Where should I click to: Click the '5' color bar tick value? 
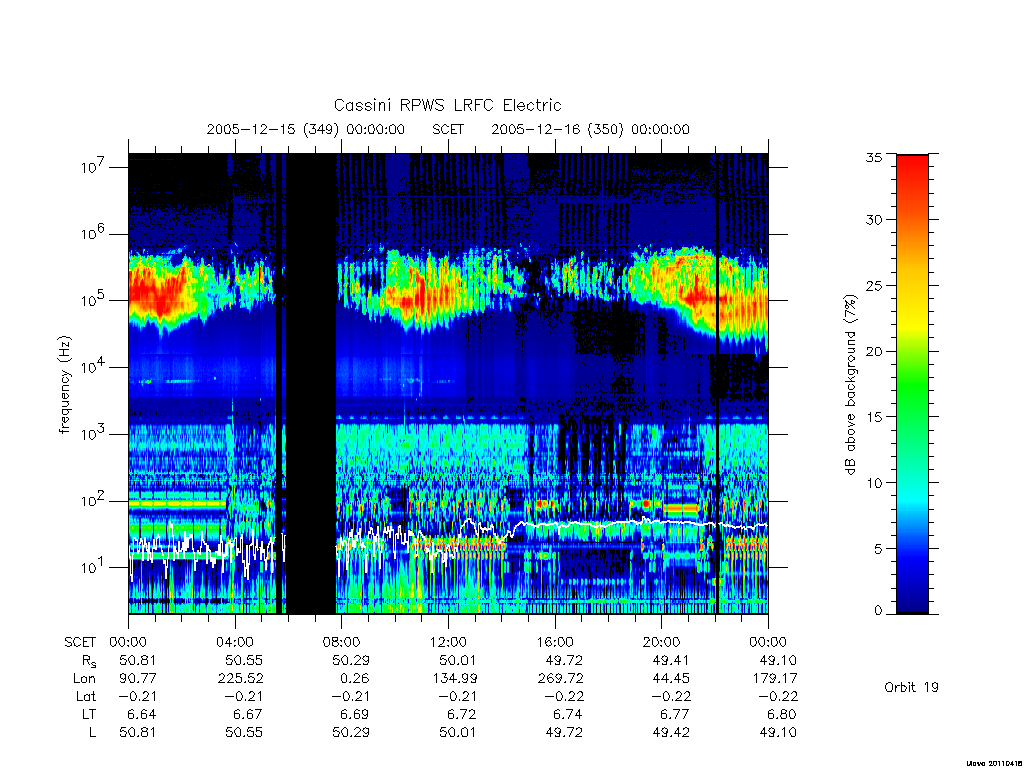click(878, 549)
